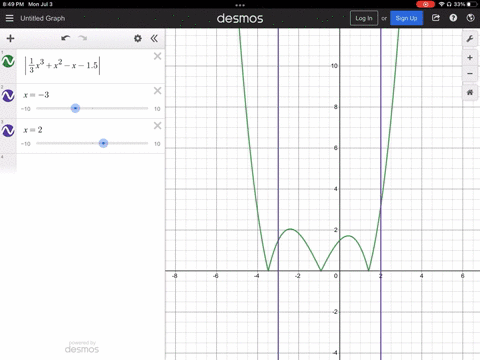The image size is (480, 360).
Task: Click the Sign Up button
Action: [x=406, y=18]
